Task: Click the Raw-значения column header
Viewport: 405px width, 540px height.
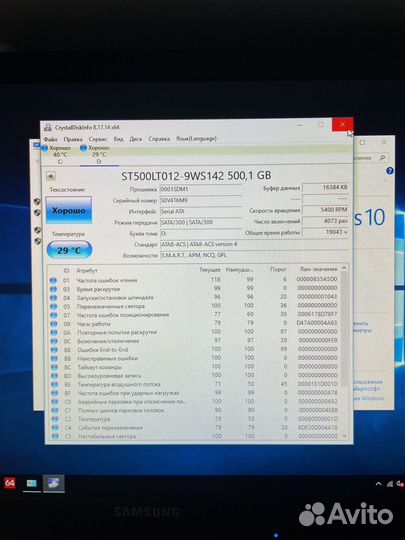Action: pos(319,269)
